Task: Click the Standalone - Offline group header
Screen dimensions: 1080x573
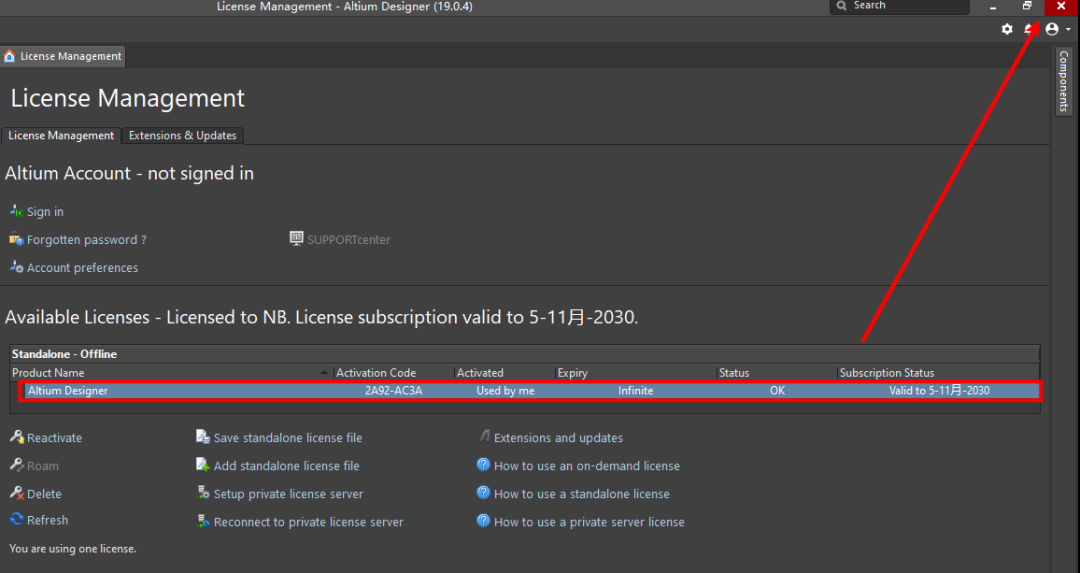Action: click(525, 354)
